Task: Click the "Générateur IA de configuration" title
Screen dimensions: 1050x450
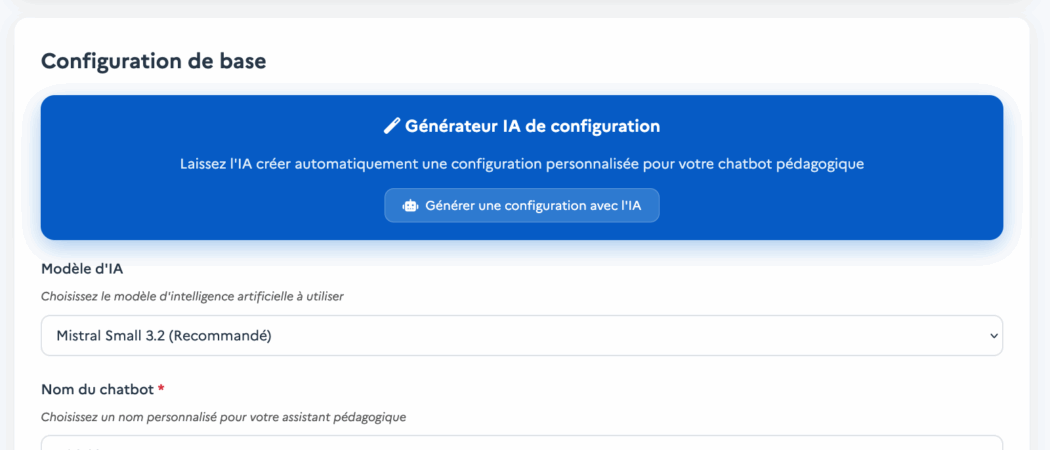Action: click(532, 126)
